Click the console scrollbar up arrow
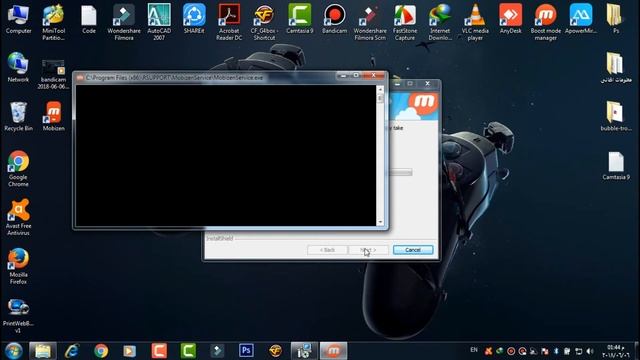The width and height of the screenshot is (640, 360). pyautogui.click(x=380, y=89)
